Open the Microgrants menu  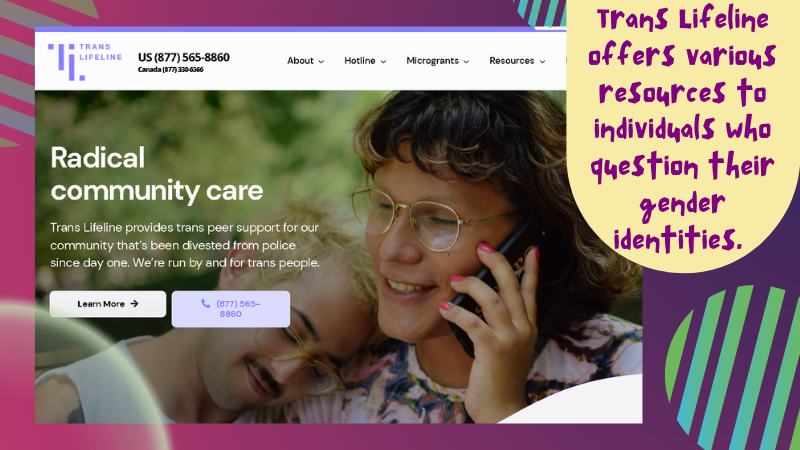point(437,61)
